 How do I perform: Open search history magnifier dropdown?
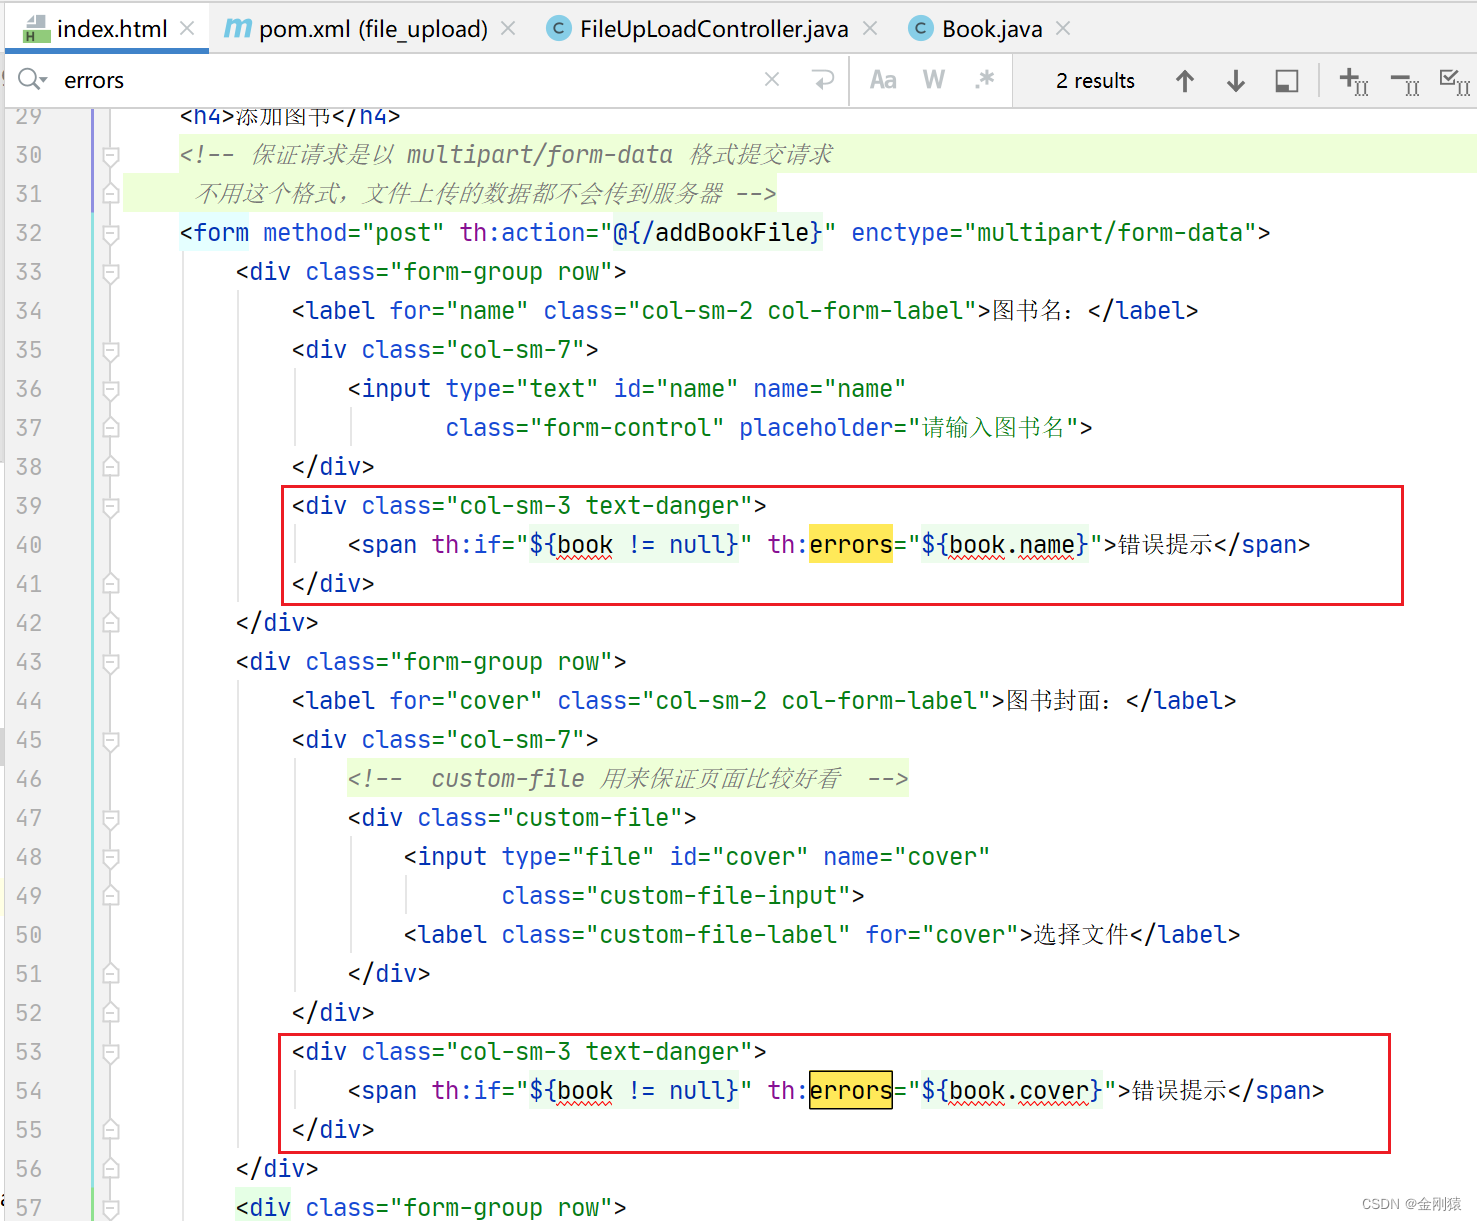(x=32, y=80)
